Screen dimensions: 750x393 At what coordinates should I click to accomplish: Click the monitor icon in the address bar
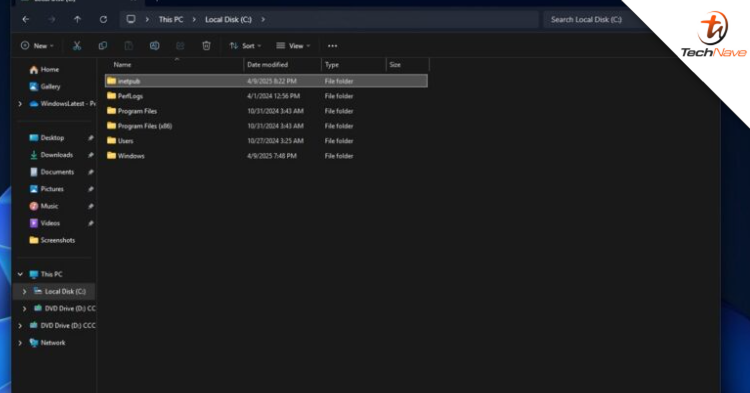[x=131, y=19]
